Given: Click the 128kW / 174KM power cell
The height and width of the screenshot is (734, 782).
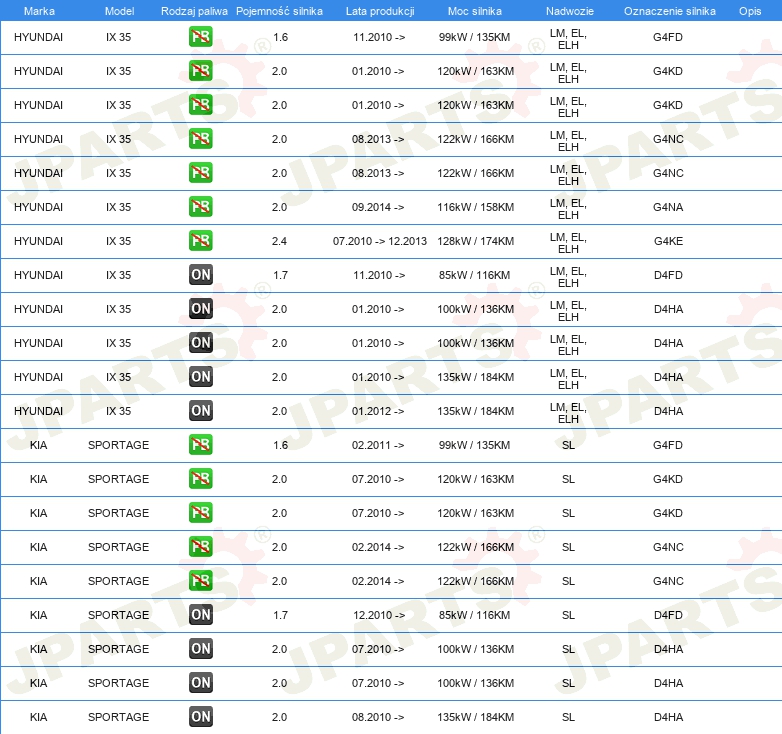Looking at the screenshot, I should pos(476,241).
